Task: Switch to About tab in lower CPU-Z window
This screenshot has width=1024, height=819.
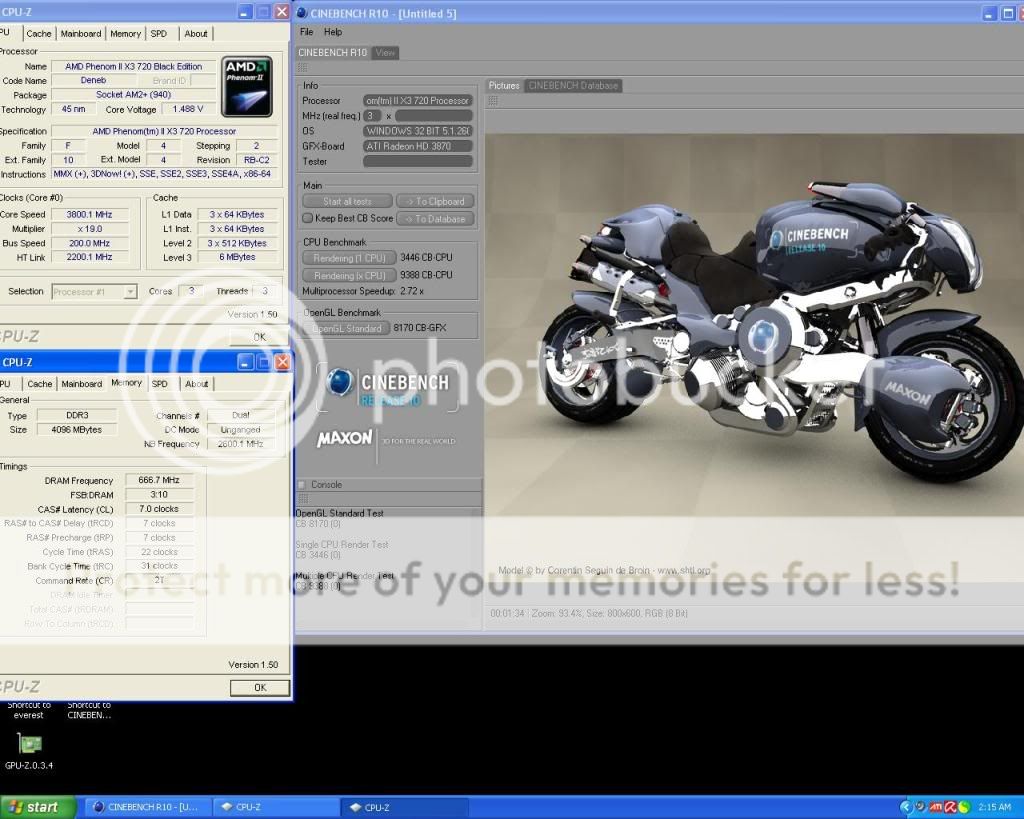Action: (197, 384)
